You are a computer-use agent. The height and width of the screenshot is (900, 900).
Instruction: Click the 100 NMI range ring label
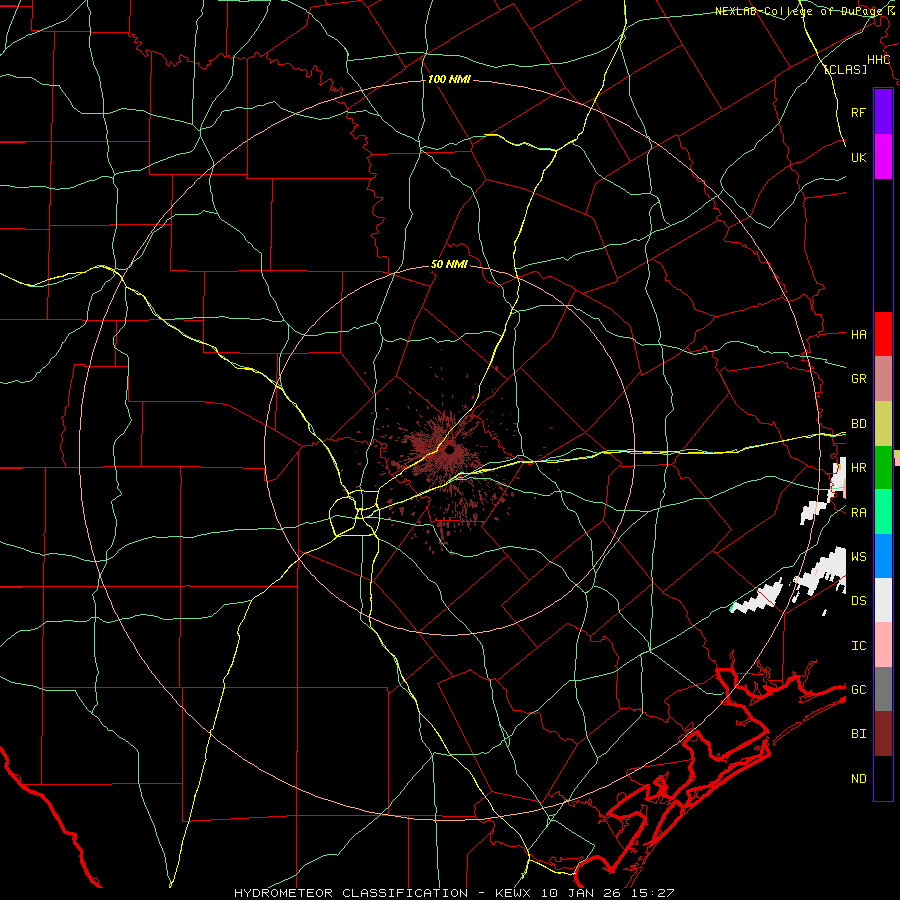[x=449, y=79]
